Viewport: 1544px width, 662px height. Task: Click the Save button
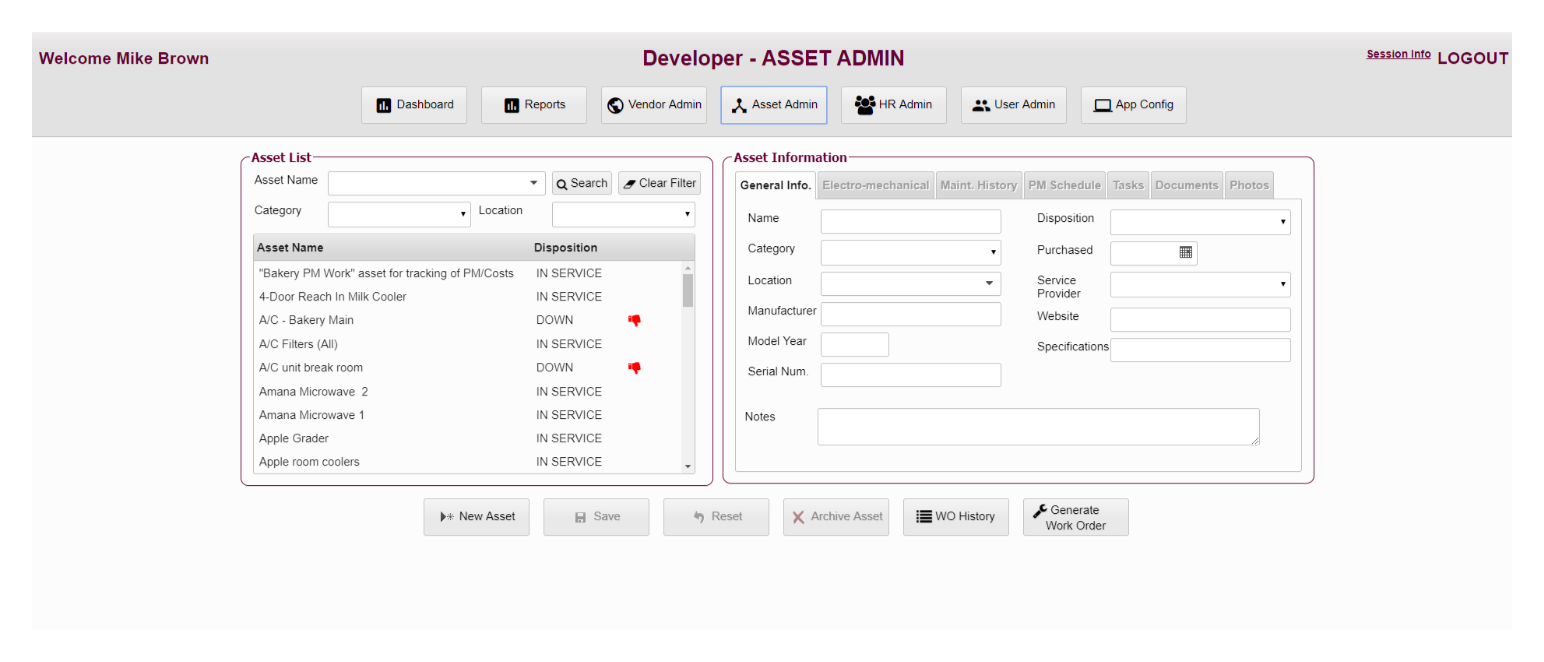pos(596,517)
